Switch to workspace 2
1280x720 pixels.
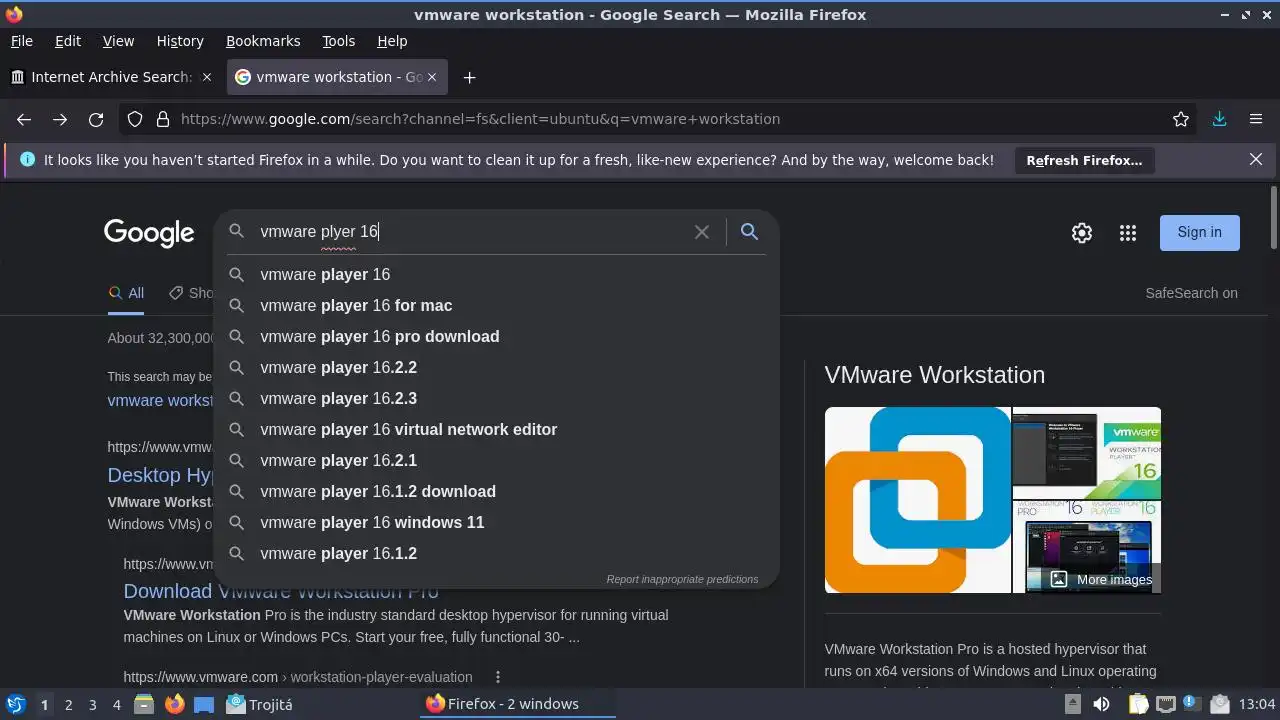coord(69,705)
